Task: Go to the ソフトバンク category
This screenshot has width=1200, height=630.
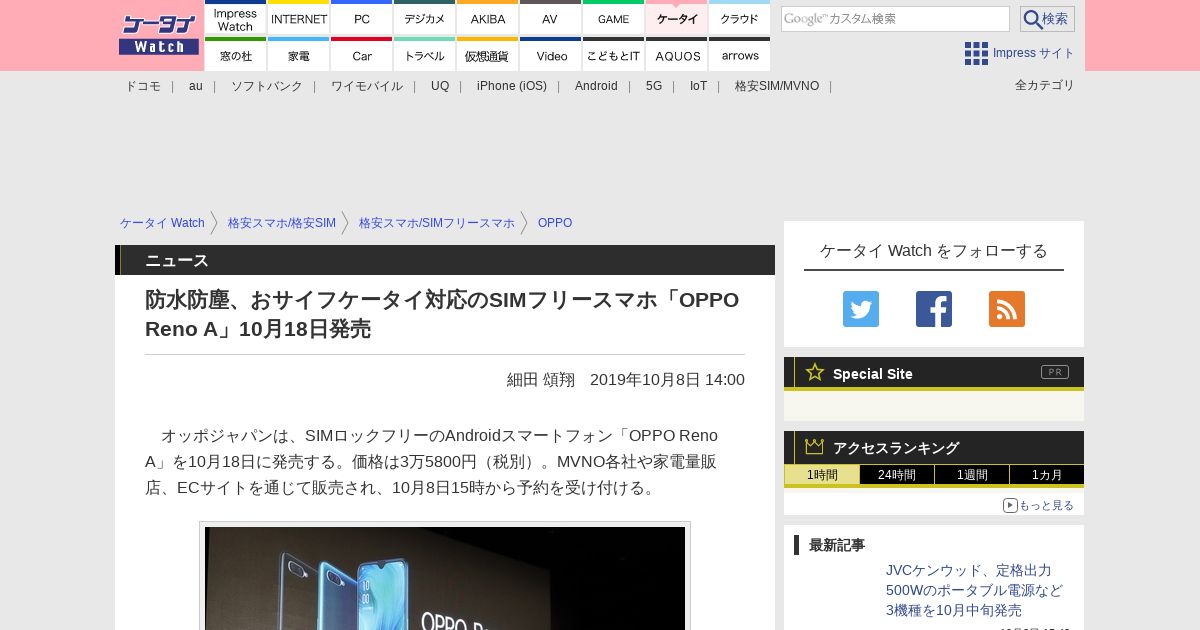Action: [x=267, y=86]
